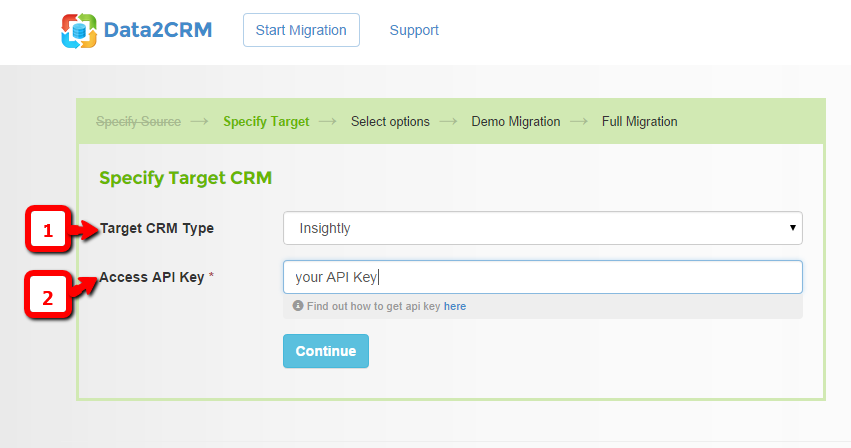Click the Target CRM Type label
This screenshot has height=448, width=851.
pos(157,228)
